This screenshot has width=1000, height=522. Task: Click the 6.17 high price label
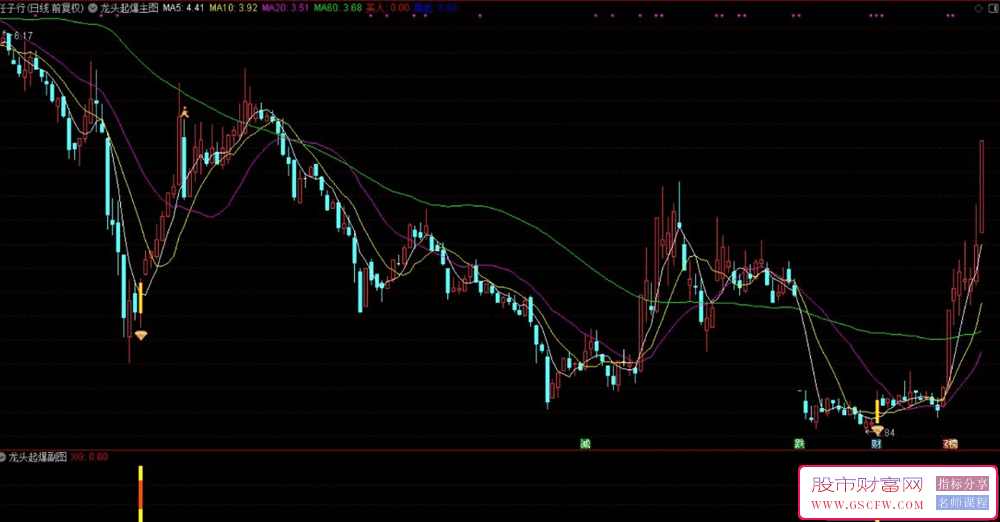23,36
